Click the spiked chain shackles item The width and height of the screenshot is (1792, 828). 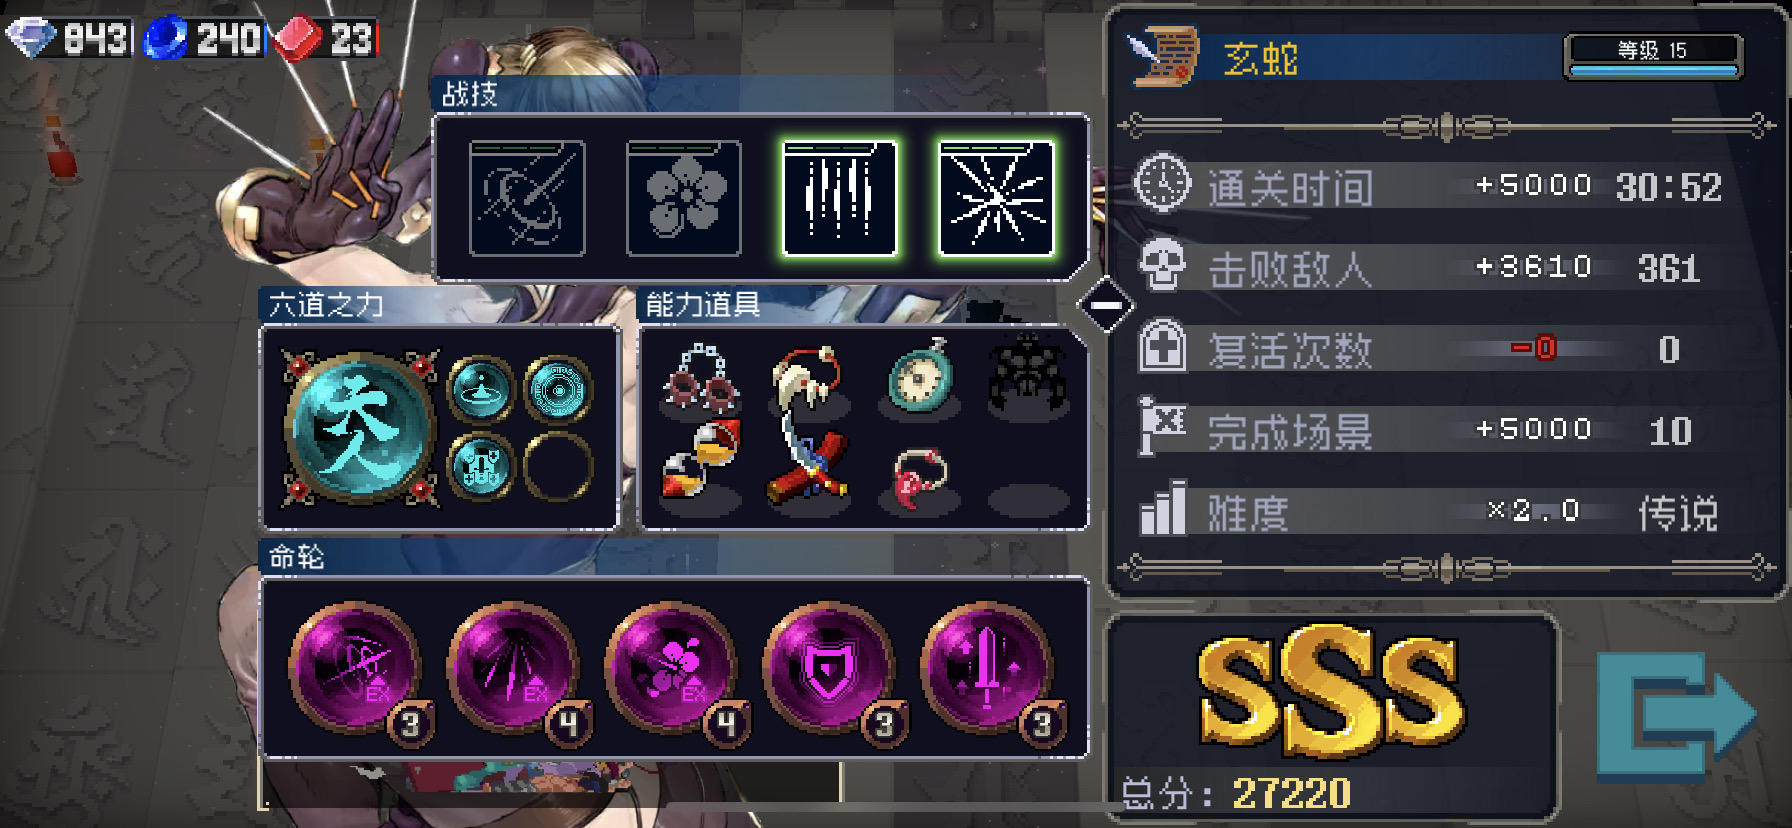pos(702,378)
